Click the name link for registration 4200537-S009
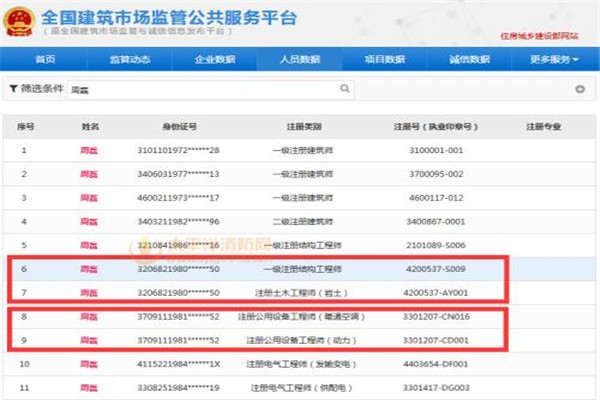The image size is (600, 400). tap(90, 268)
